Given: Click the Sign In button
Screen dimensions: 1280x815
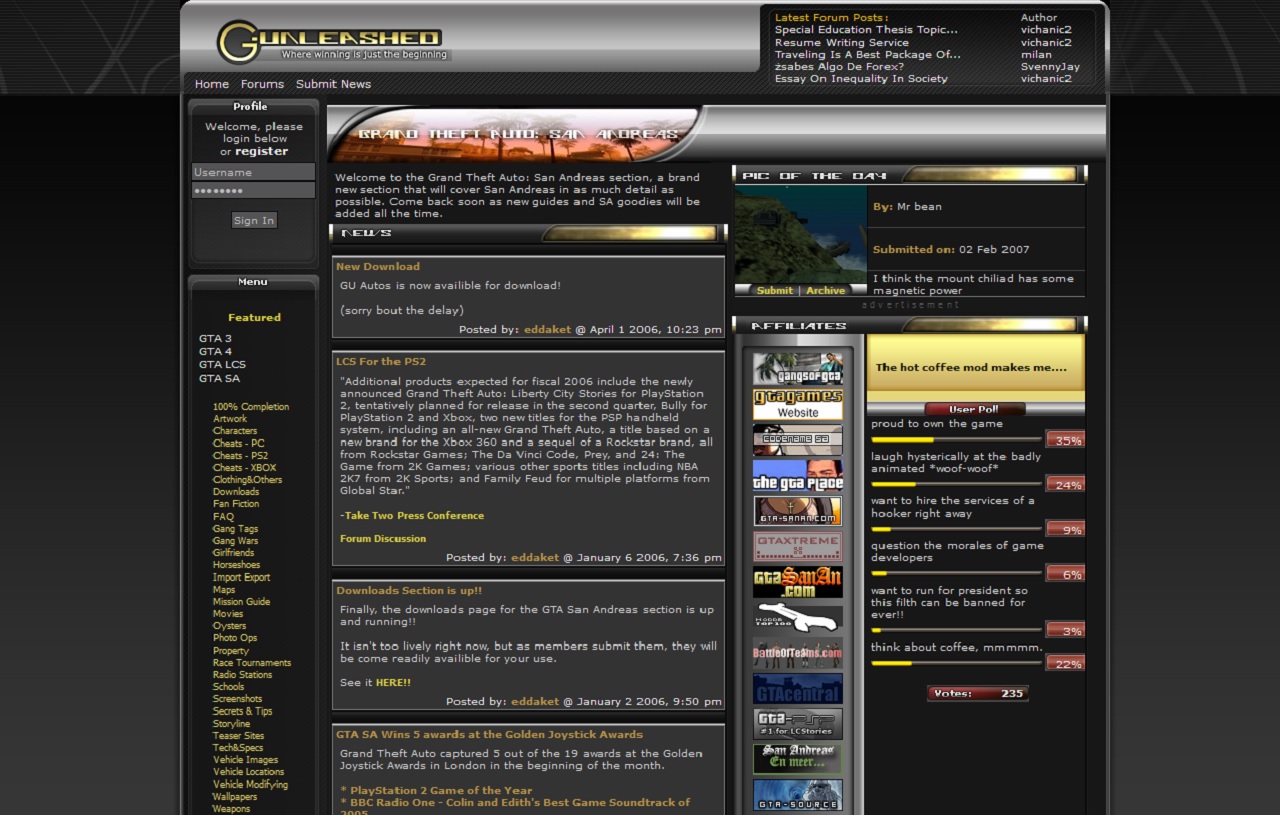Looking at the screenshot, I should pos(254,221).
